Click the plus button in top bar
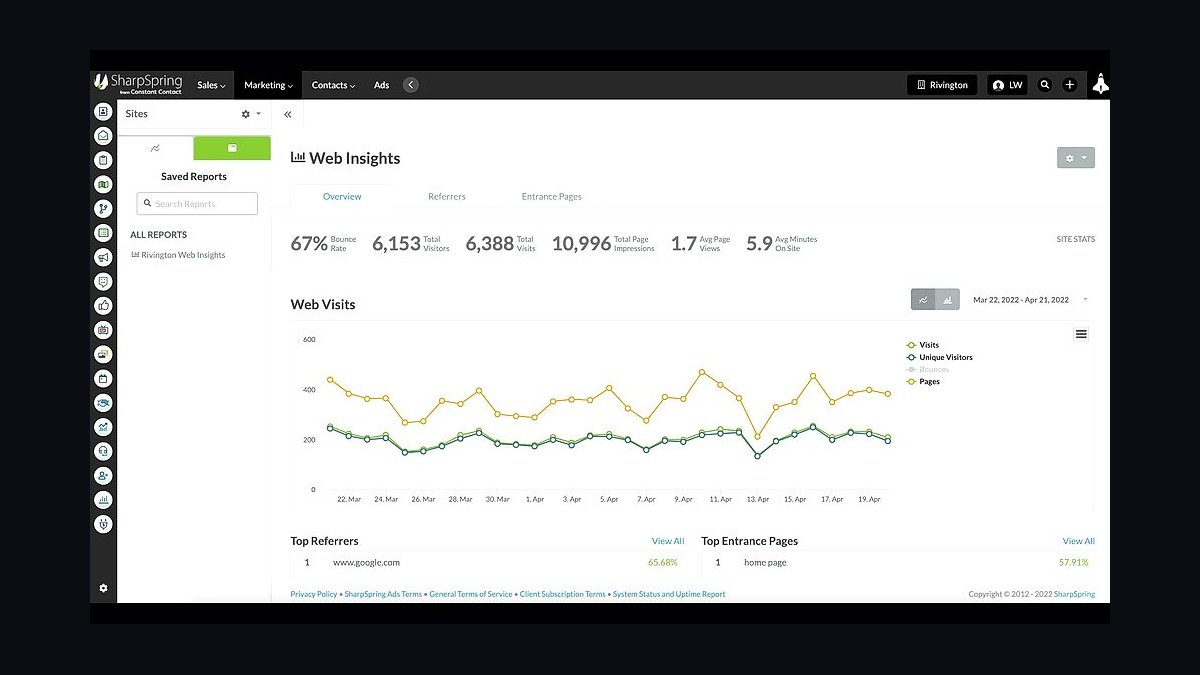The height and width of the screenshot is (675, 1200). click(1070, 85)
